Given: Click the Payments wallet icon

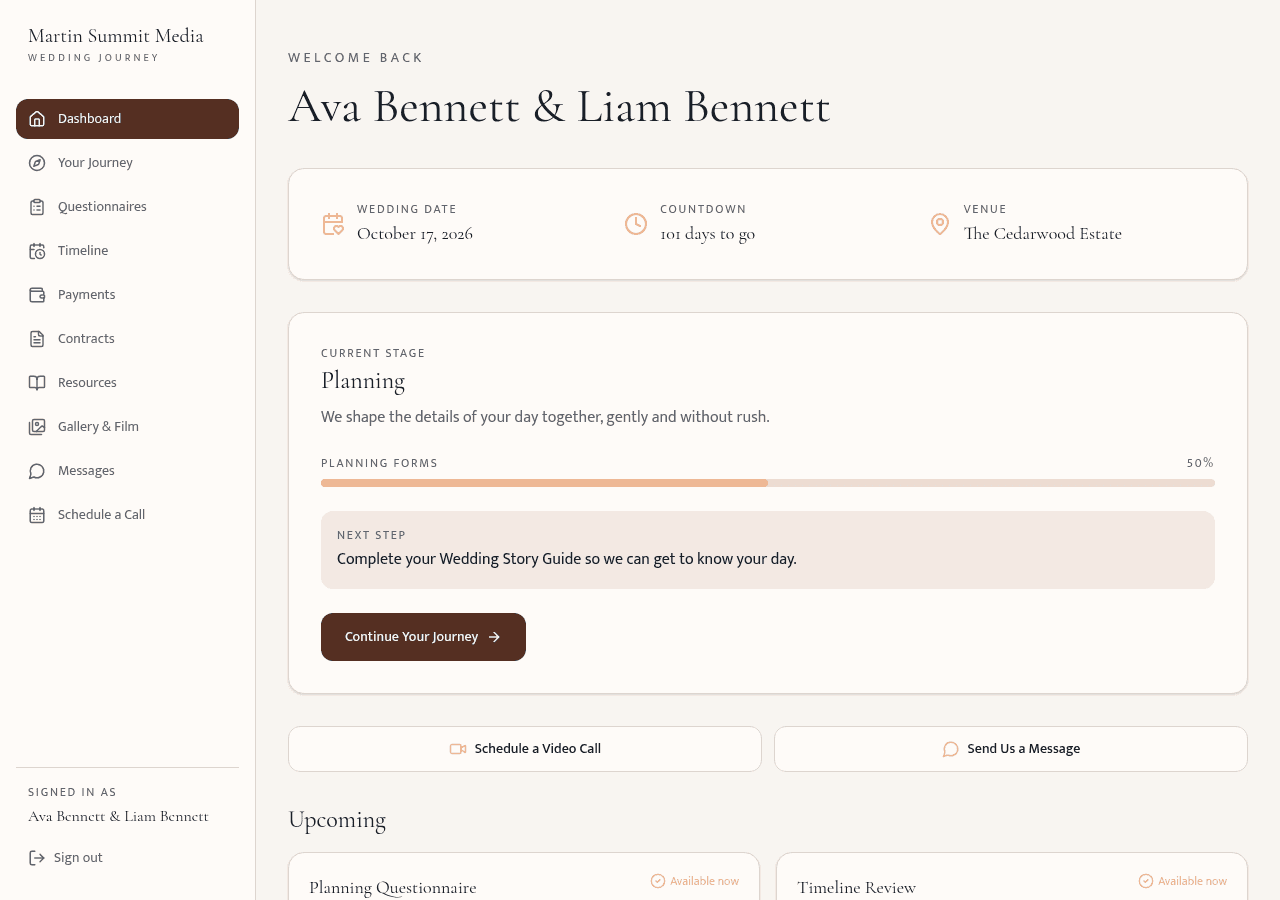Looking at the screenshot, I should 37,295.
